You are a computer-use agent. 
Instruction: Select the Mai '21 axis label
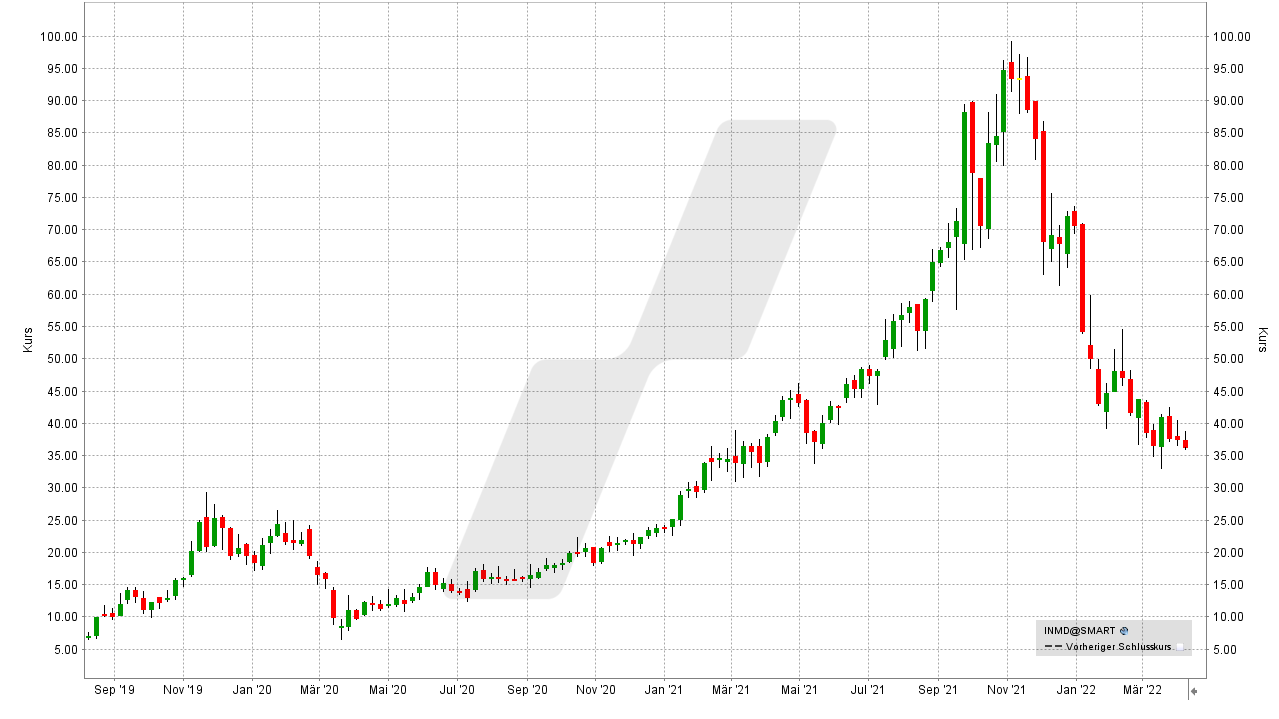pos(799,690)
